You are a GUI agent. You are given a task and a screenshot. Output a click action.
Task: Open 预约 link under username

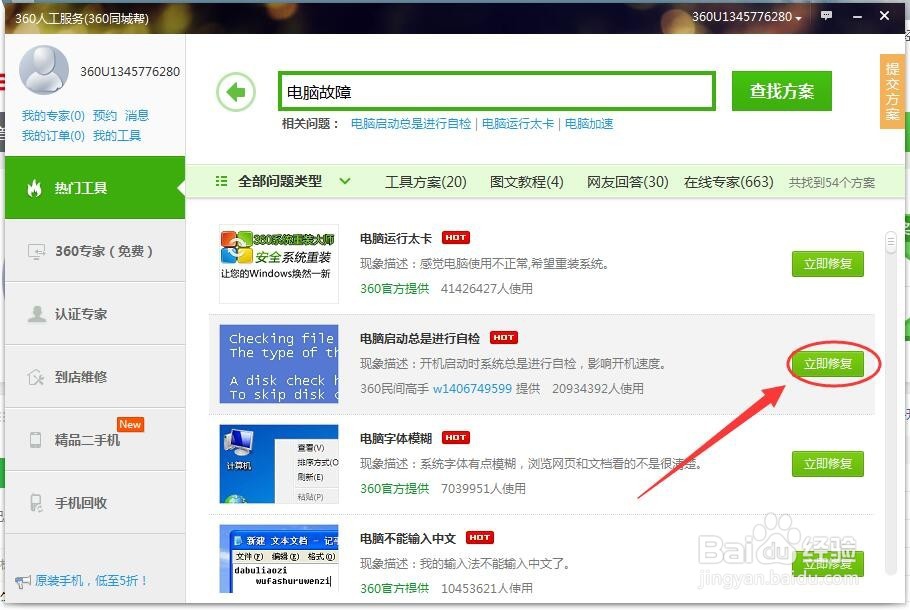click(x=104, y=115)
